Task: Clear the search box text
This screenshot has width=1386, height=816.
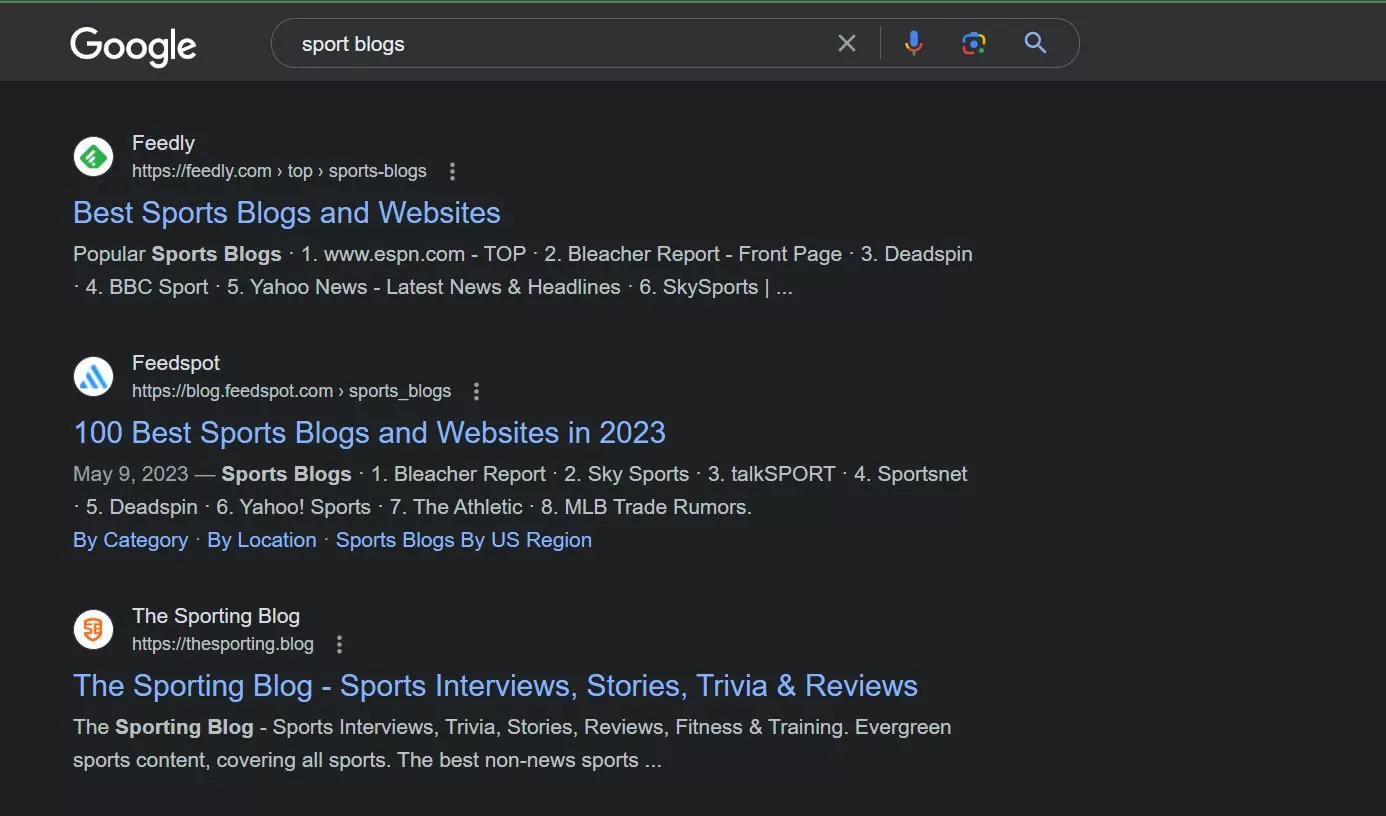Action: [847, 43]
